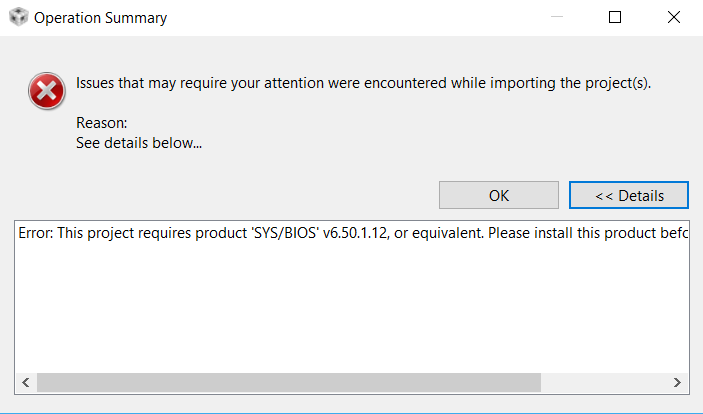Collapse the error details with << Details
This screenshot has height=414, width=703.
coord(629,195)
